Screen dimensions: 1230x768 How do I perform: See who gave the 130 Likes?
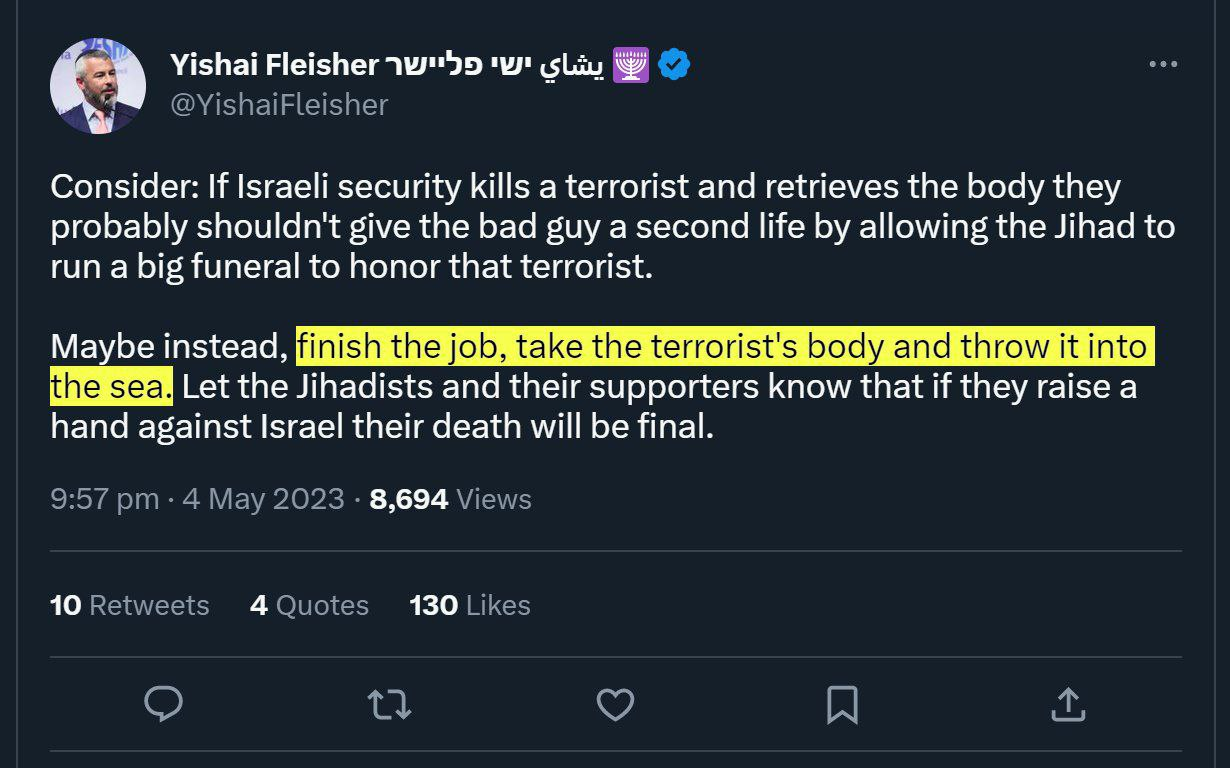pos(470,605)
